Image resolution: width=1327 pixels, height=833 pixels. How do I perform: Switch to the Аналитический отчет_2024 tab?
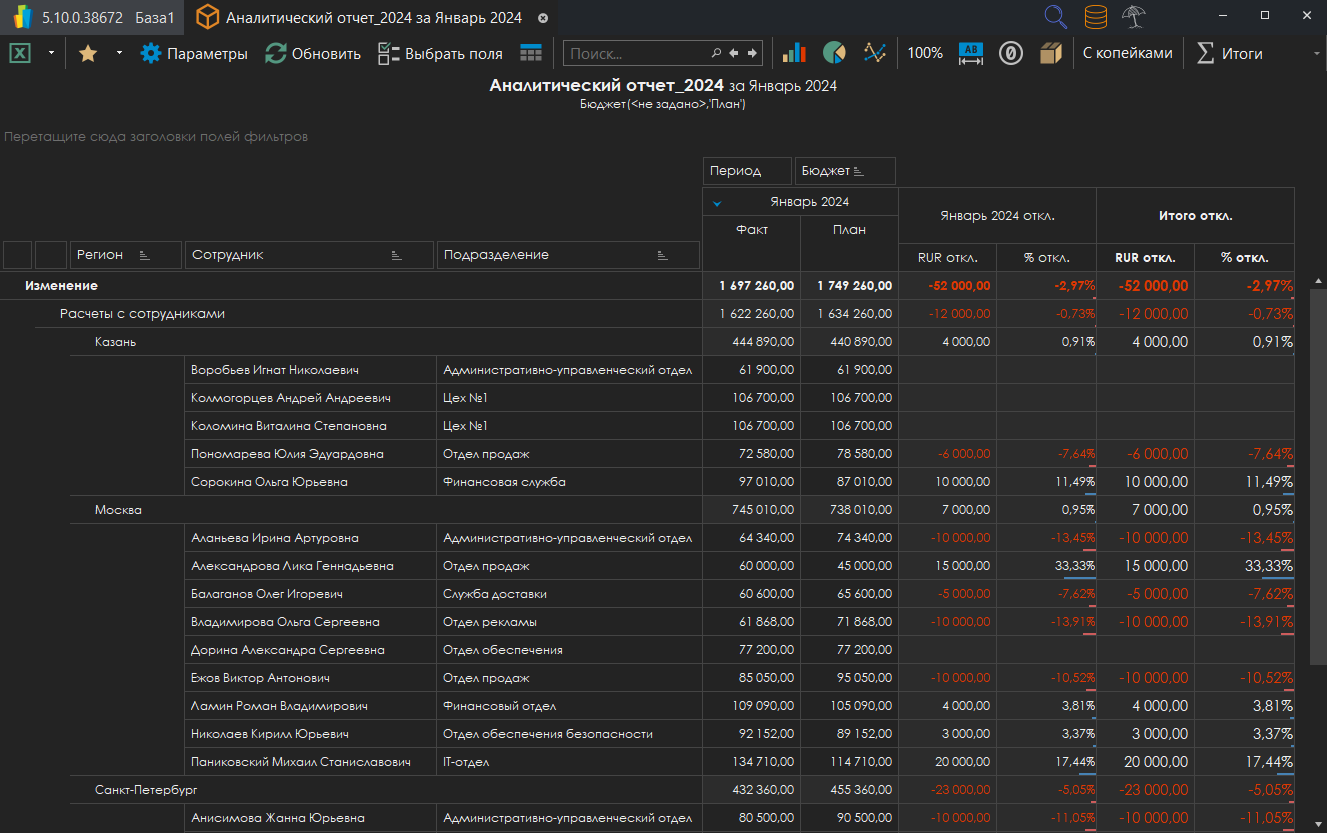point(372,18)
